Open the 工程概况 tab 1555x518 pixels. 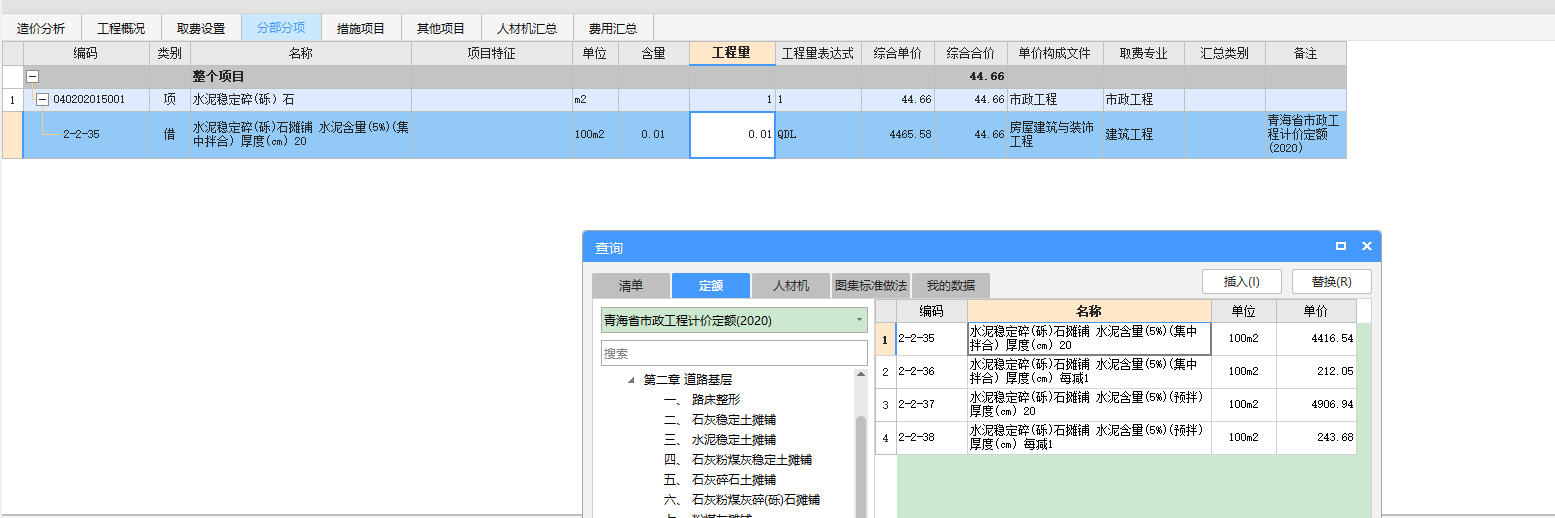[x=121, y=28]
